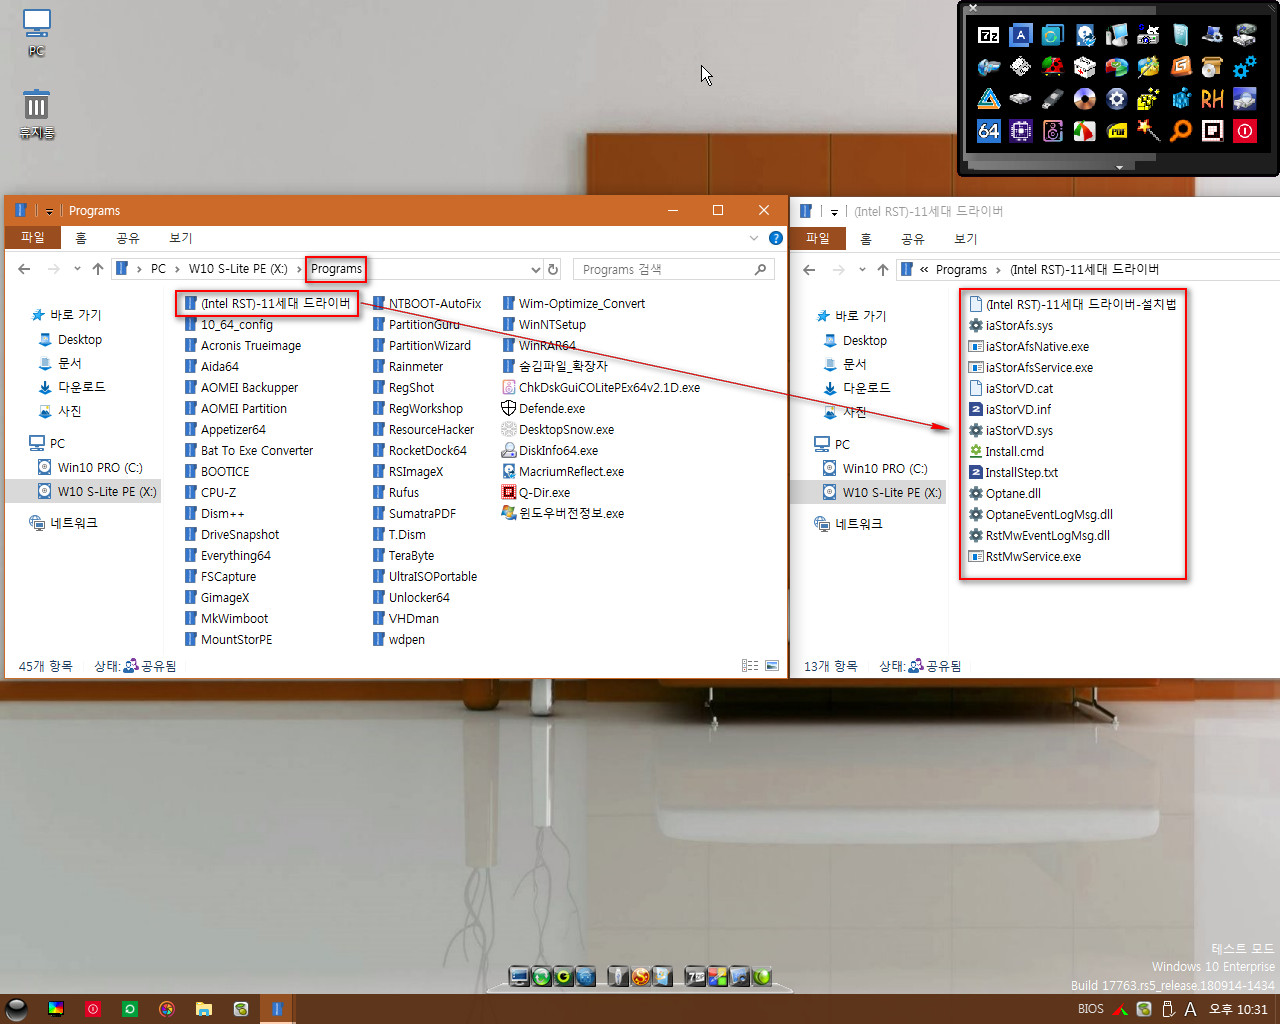Click W10 S-Lite PE (X:) breadcrumb in Programs
This screenshot has width=1280, height=1024.
point(238,269)
